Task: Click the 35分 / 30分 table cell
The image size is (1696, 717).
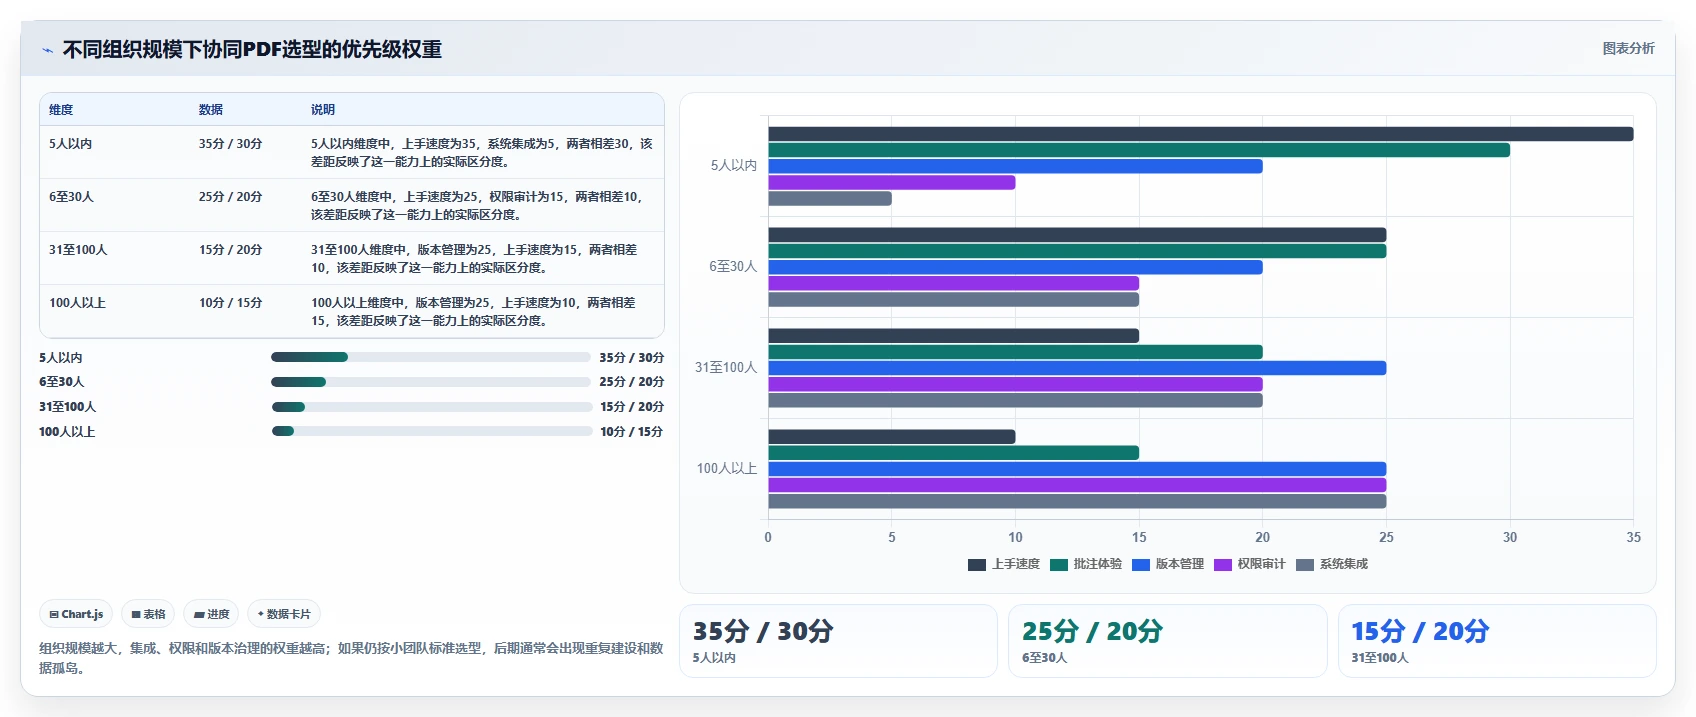Action: point(230,144)
